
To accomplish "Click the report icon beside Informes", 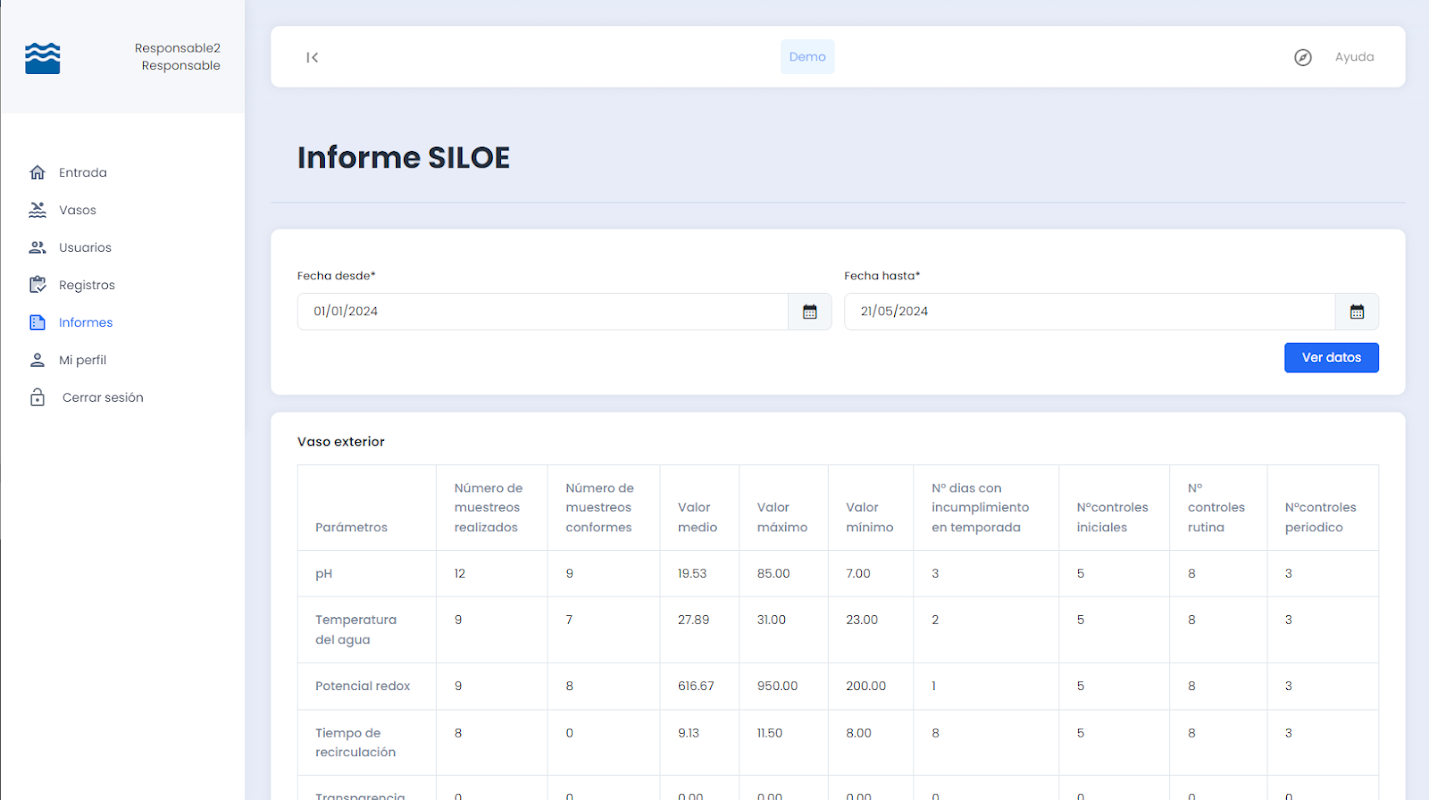I will click(38, 322).
